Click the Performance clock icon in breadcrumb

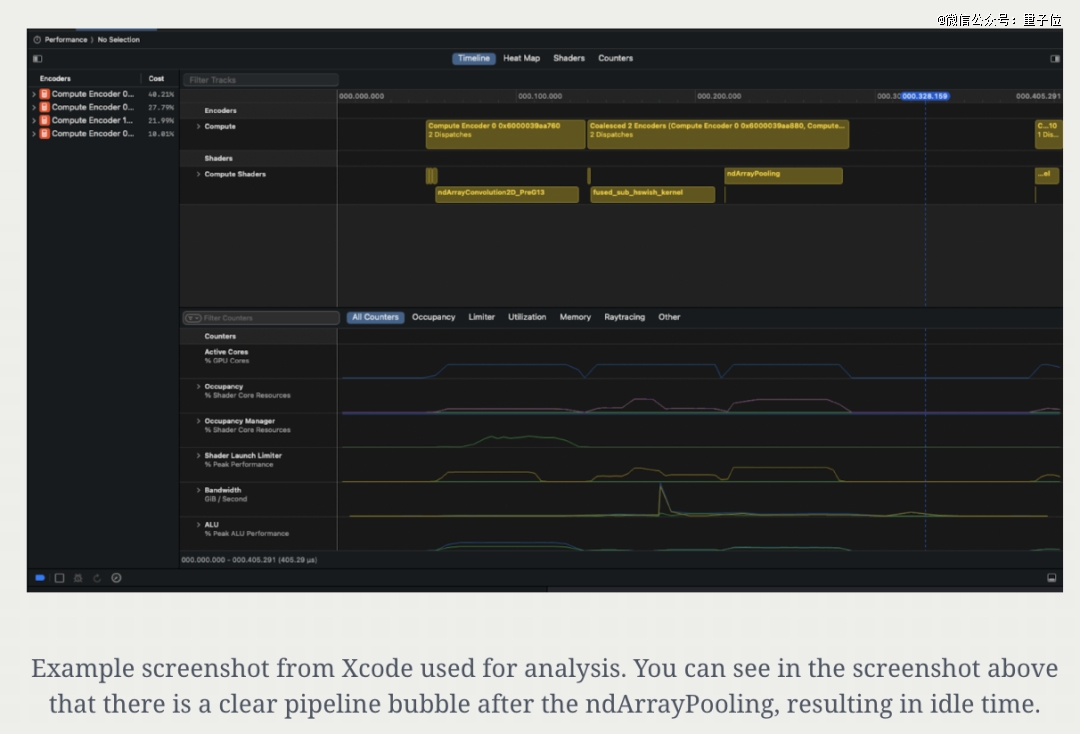click(37, 40)
